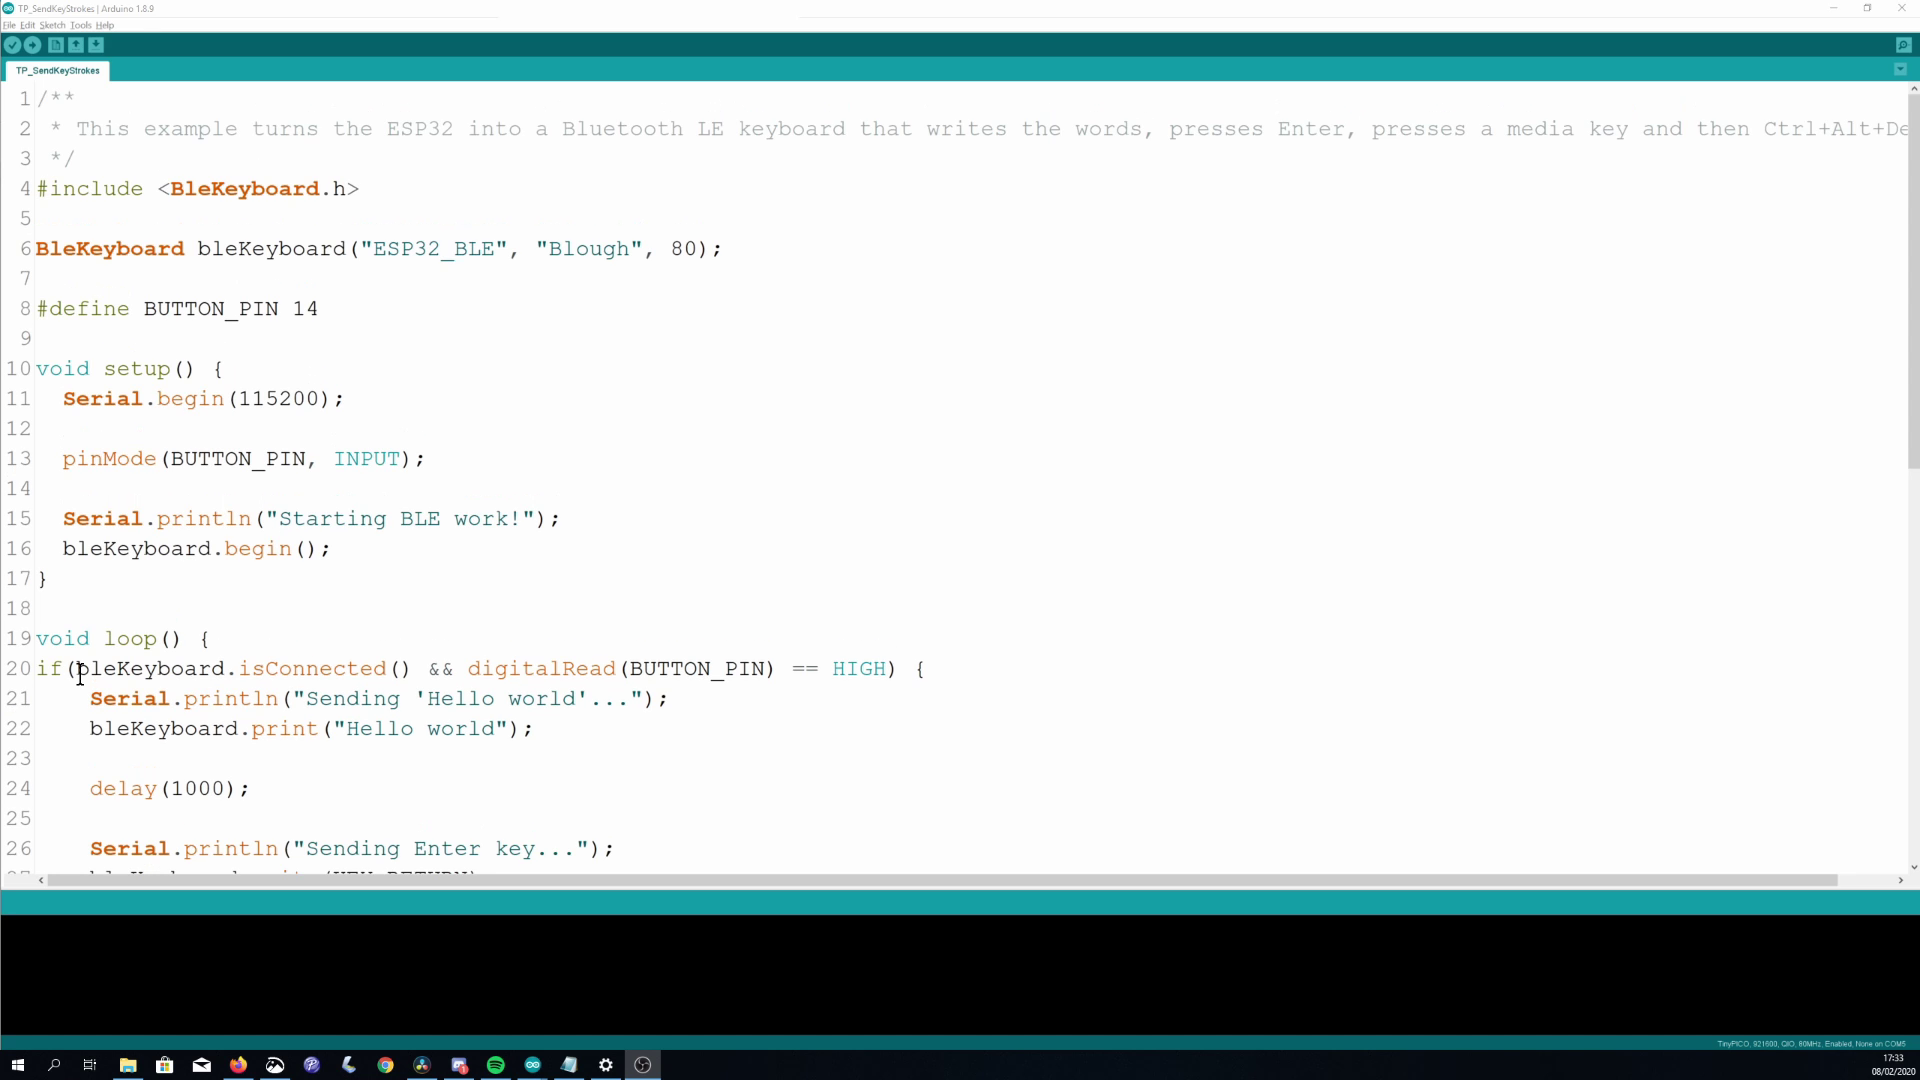Click the Upload arrow button
Viewport: 1920px width, 1080px height.
click(x=32, y=45)
